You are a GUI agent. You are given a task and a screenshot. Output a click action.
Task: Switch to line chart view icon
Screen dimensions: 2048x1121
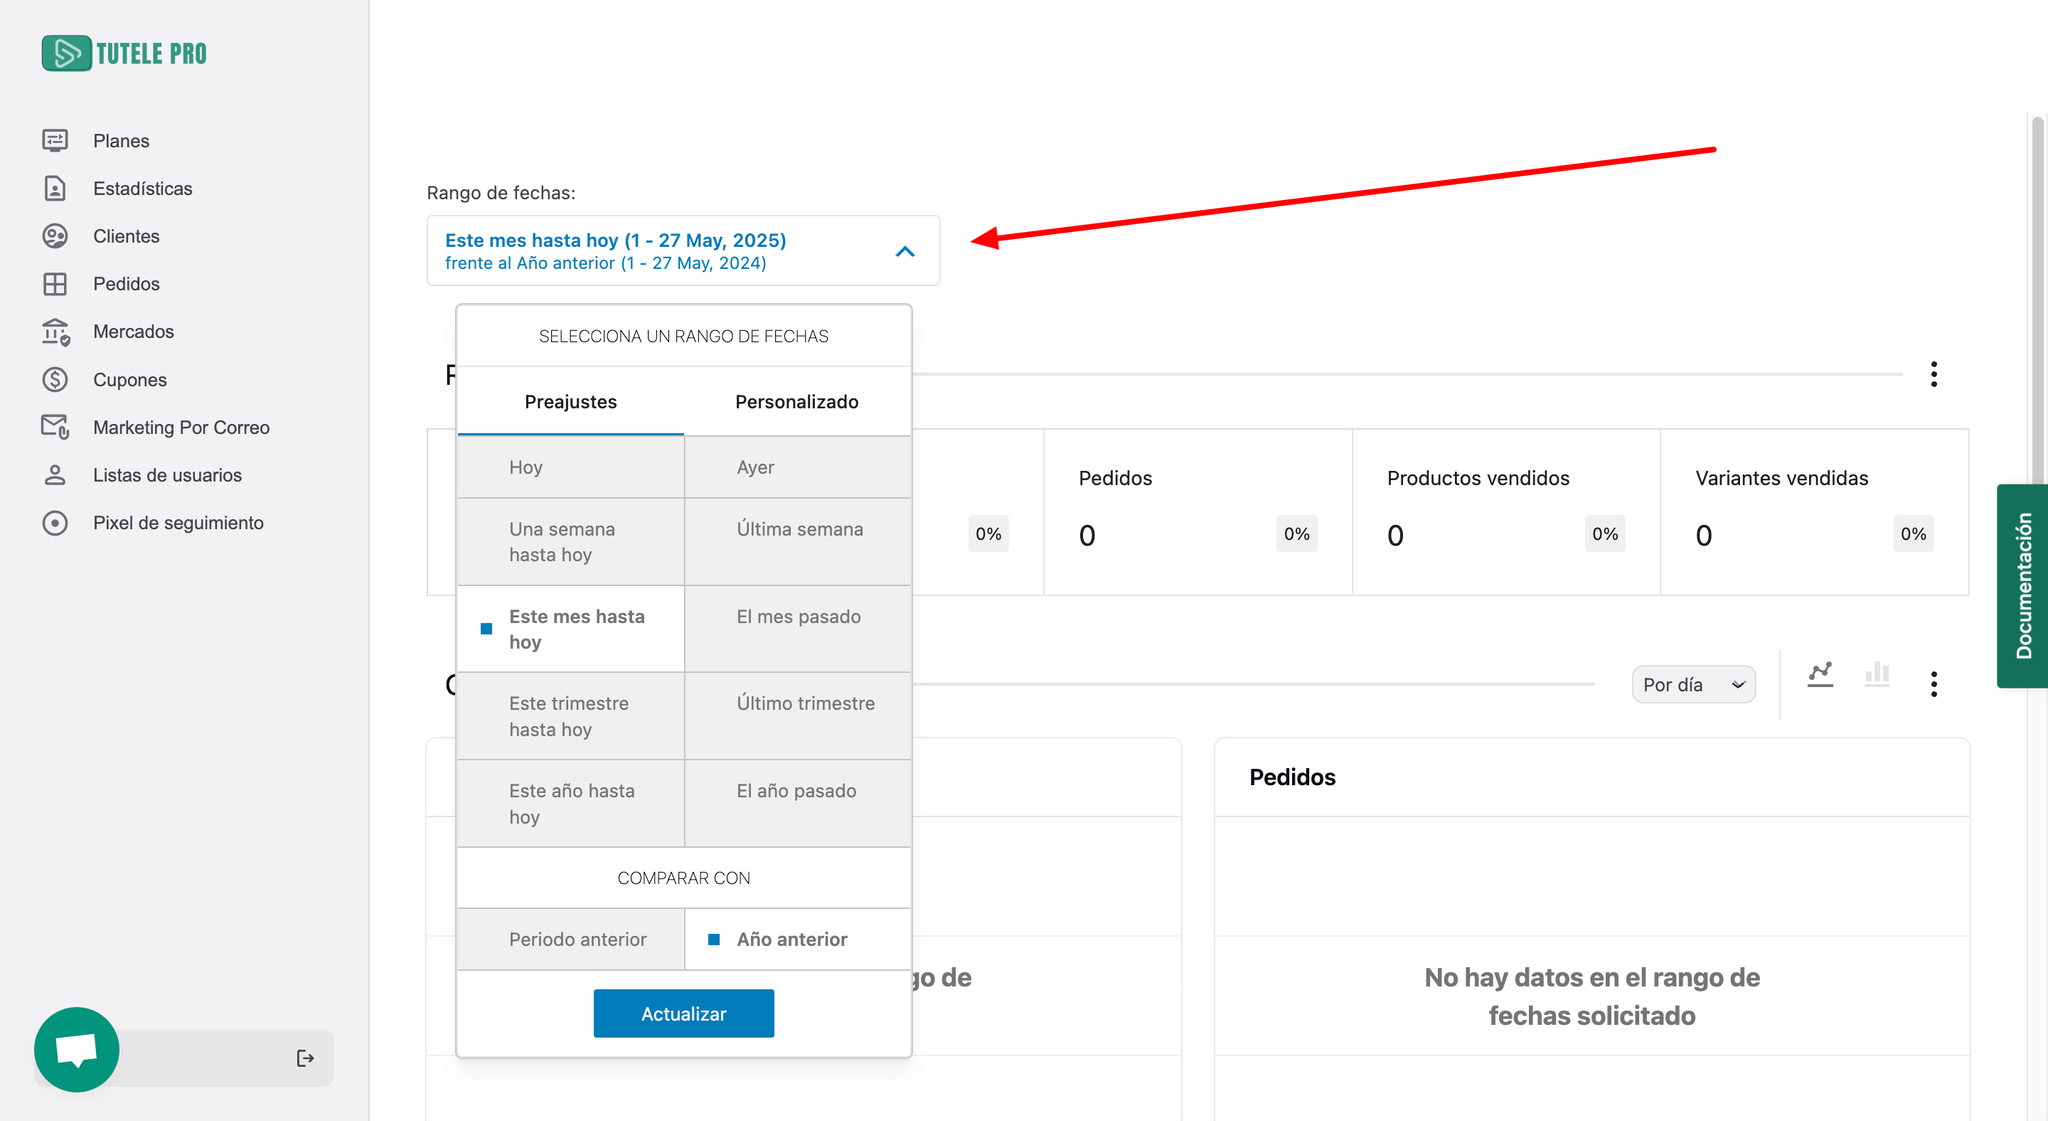pyautogui.click(x=1820, y=675)
